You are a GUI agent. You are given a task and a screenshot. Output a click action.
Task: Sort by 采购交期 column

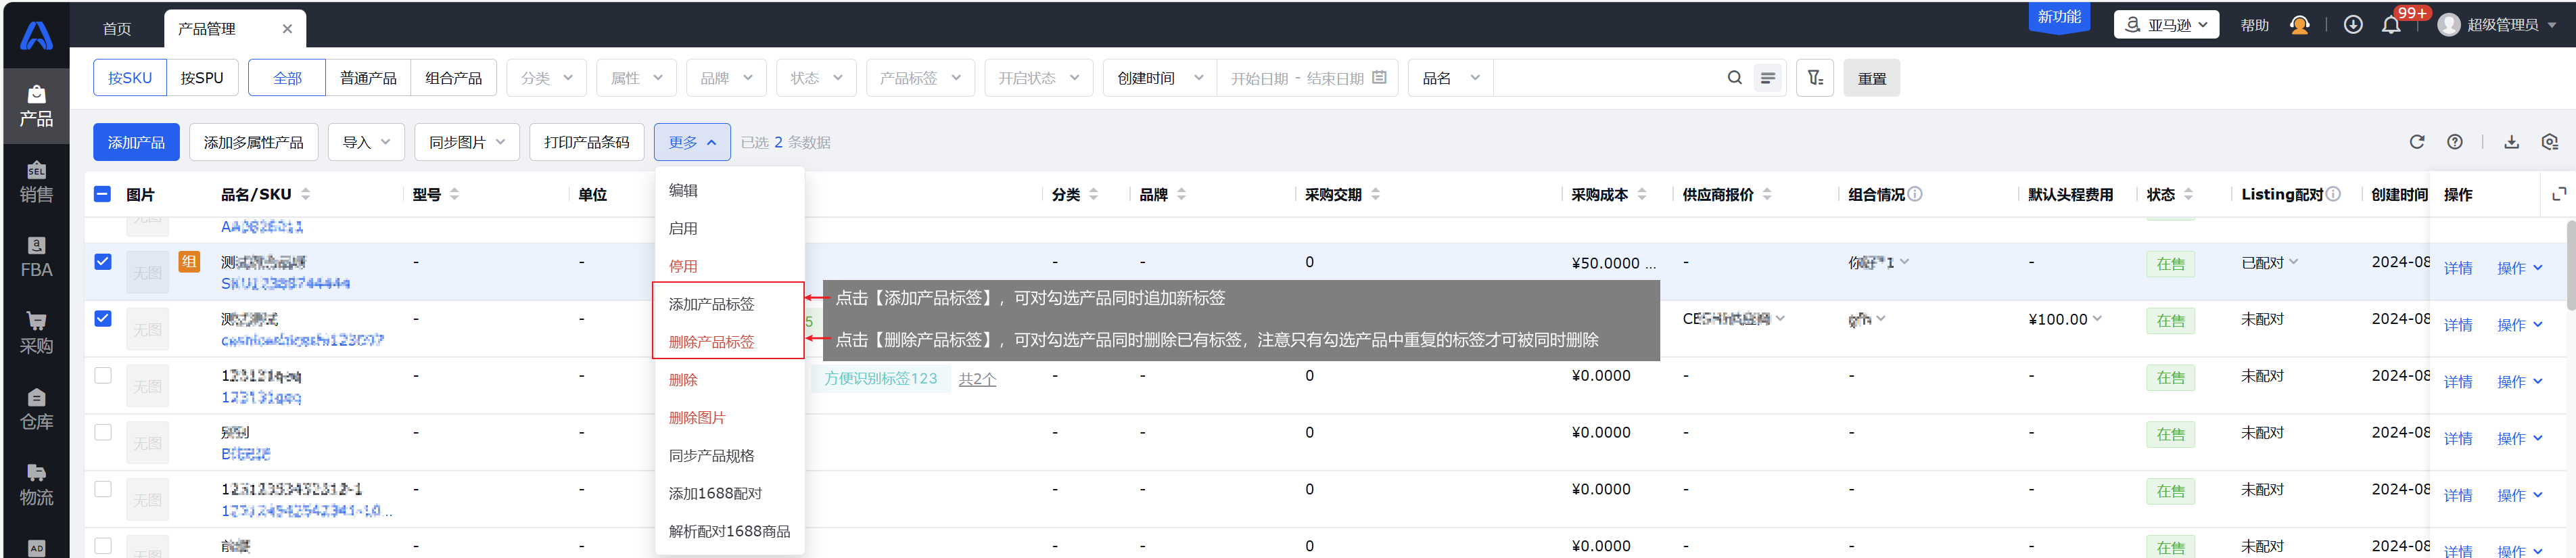click(1375, 194)
